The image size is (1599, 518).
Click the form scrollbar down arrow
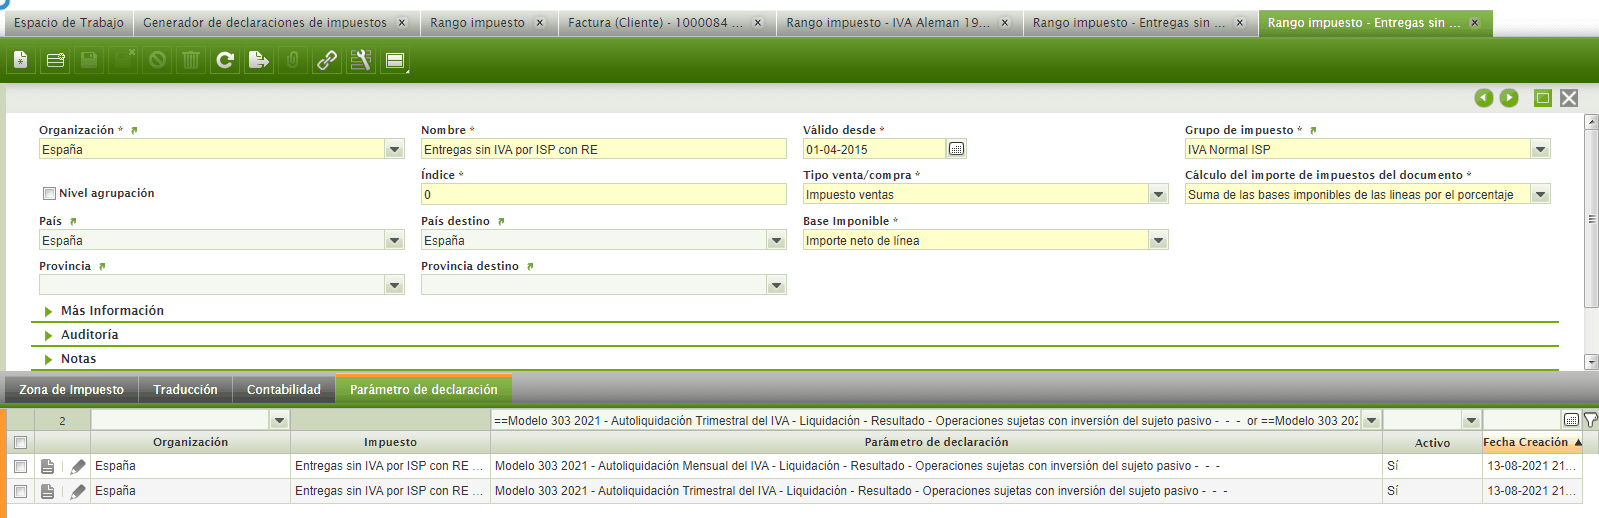coord(1591,362)
